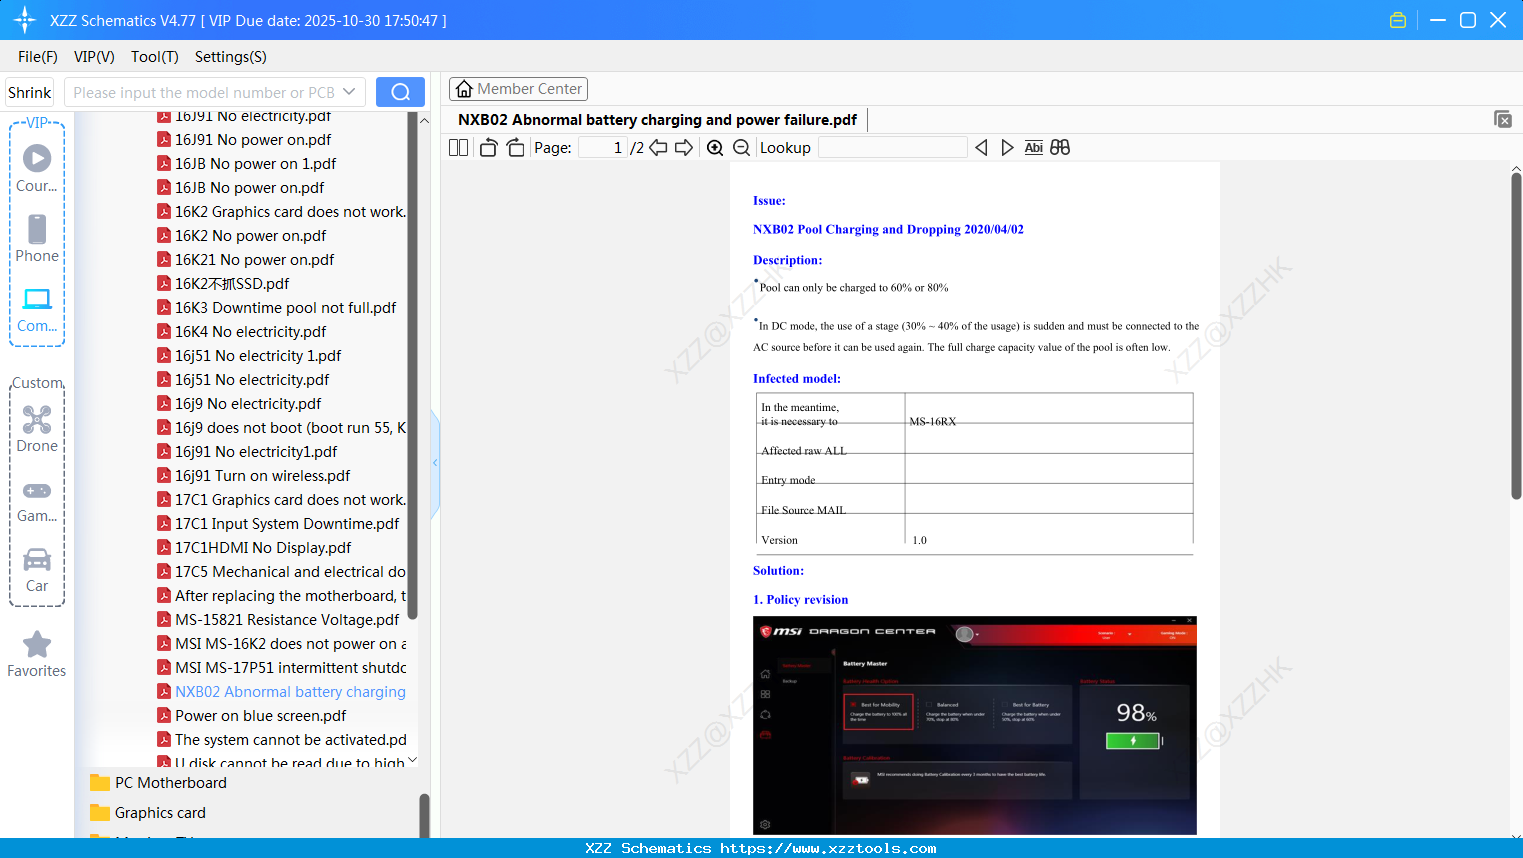Open the VIP(V) menu

[94, 57]
